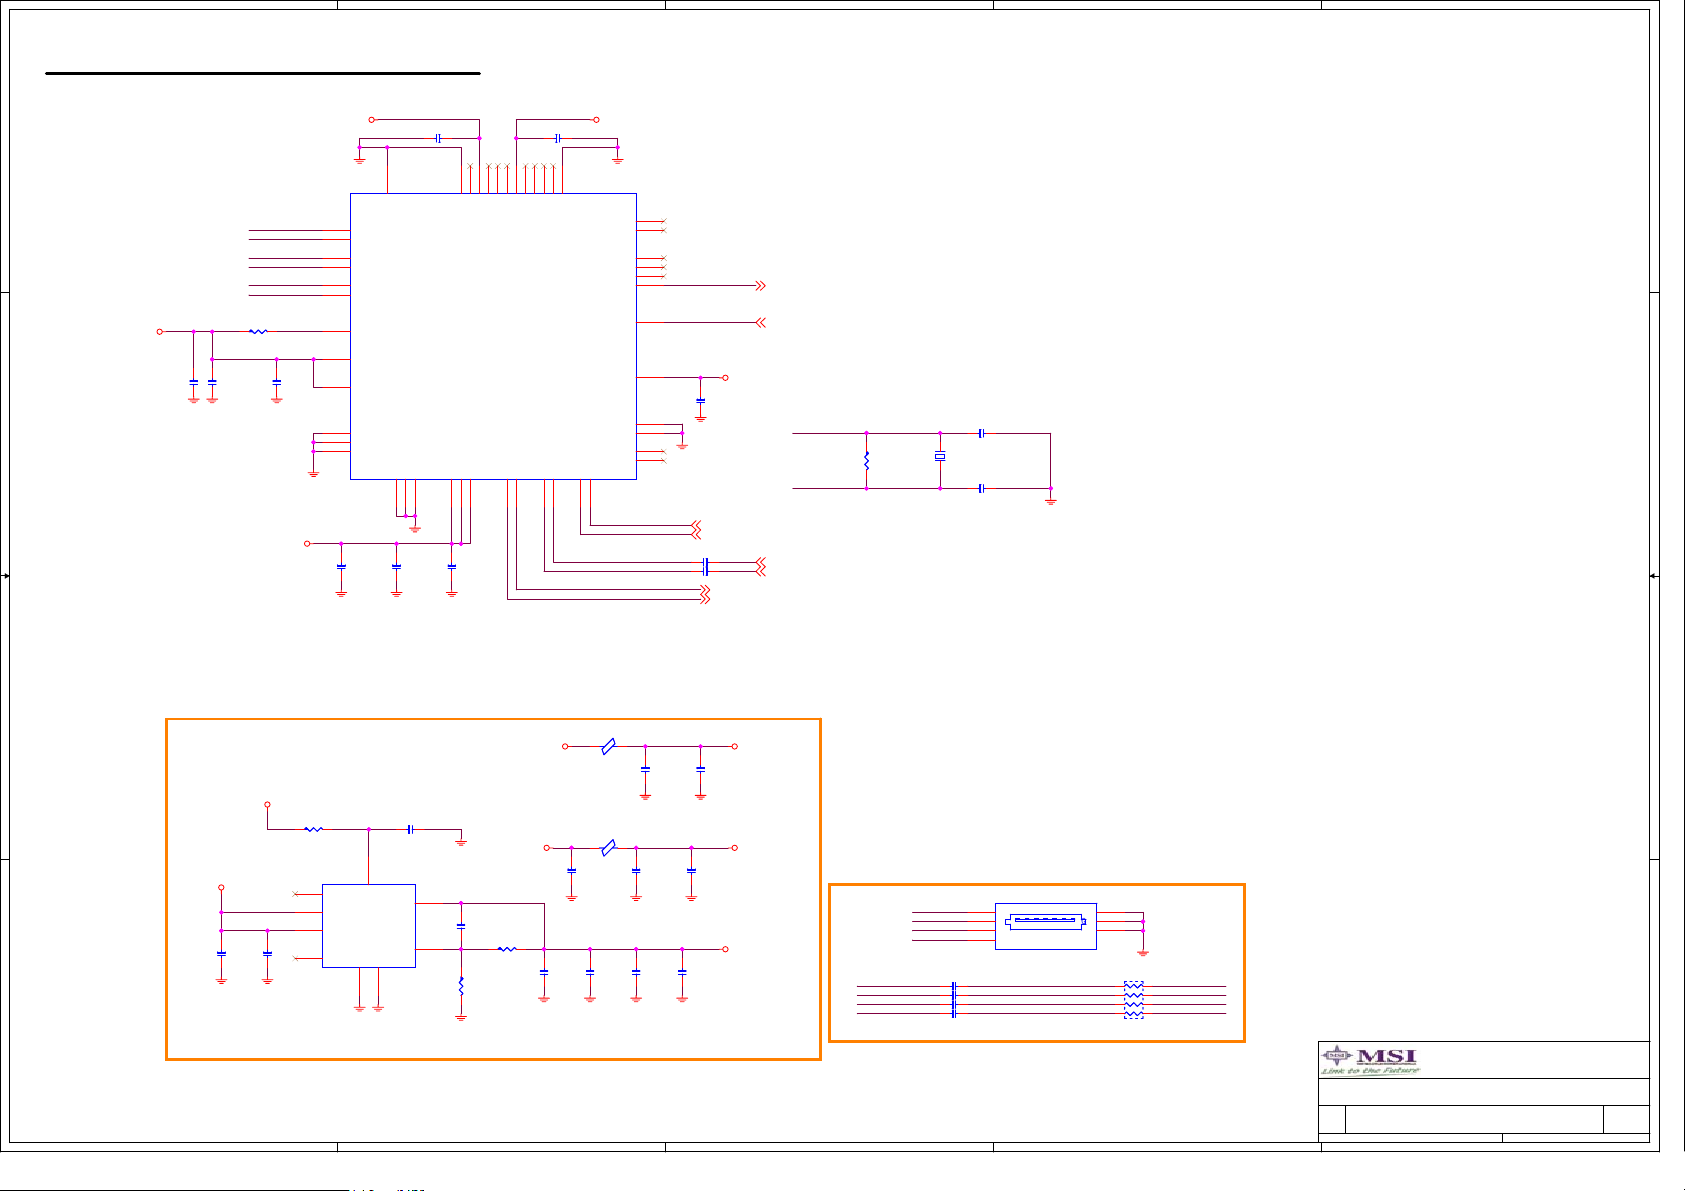Image resolution: width=1685 pixels, height=1191 pixels.
Task: Click the resistor on regulator IC output line
Action: 507,949
